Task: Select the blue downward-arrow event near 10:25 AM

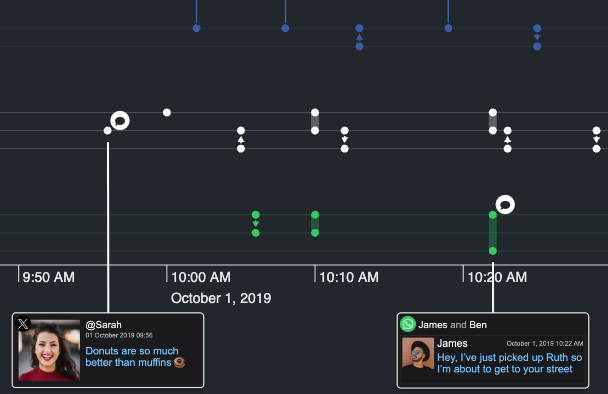Action: pos(537,37)
